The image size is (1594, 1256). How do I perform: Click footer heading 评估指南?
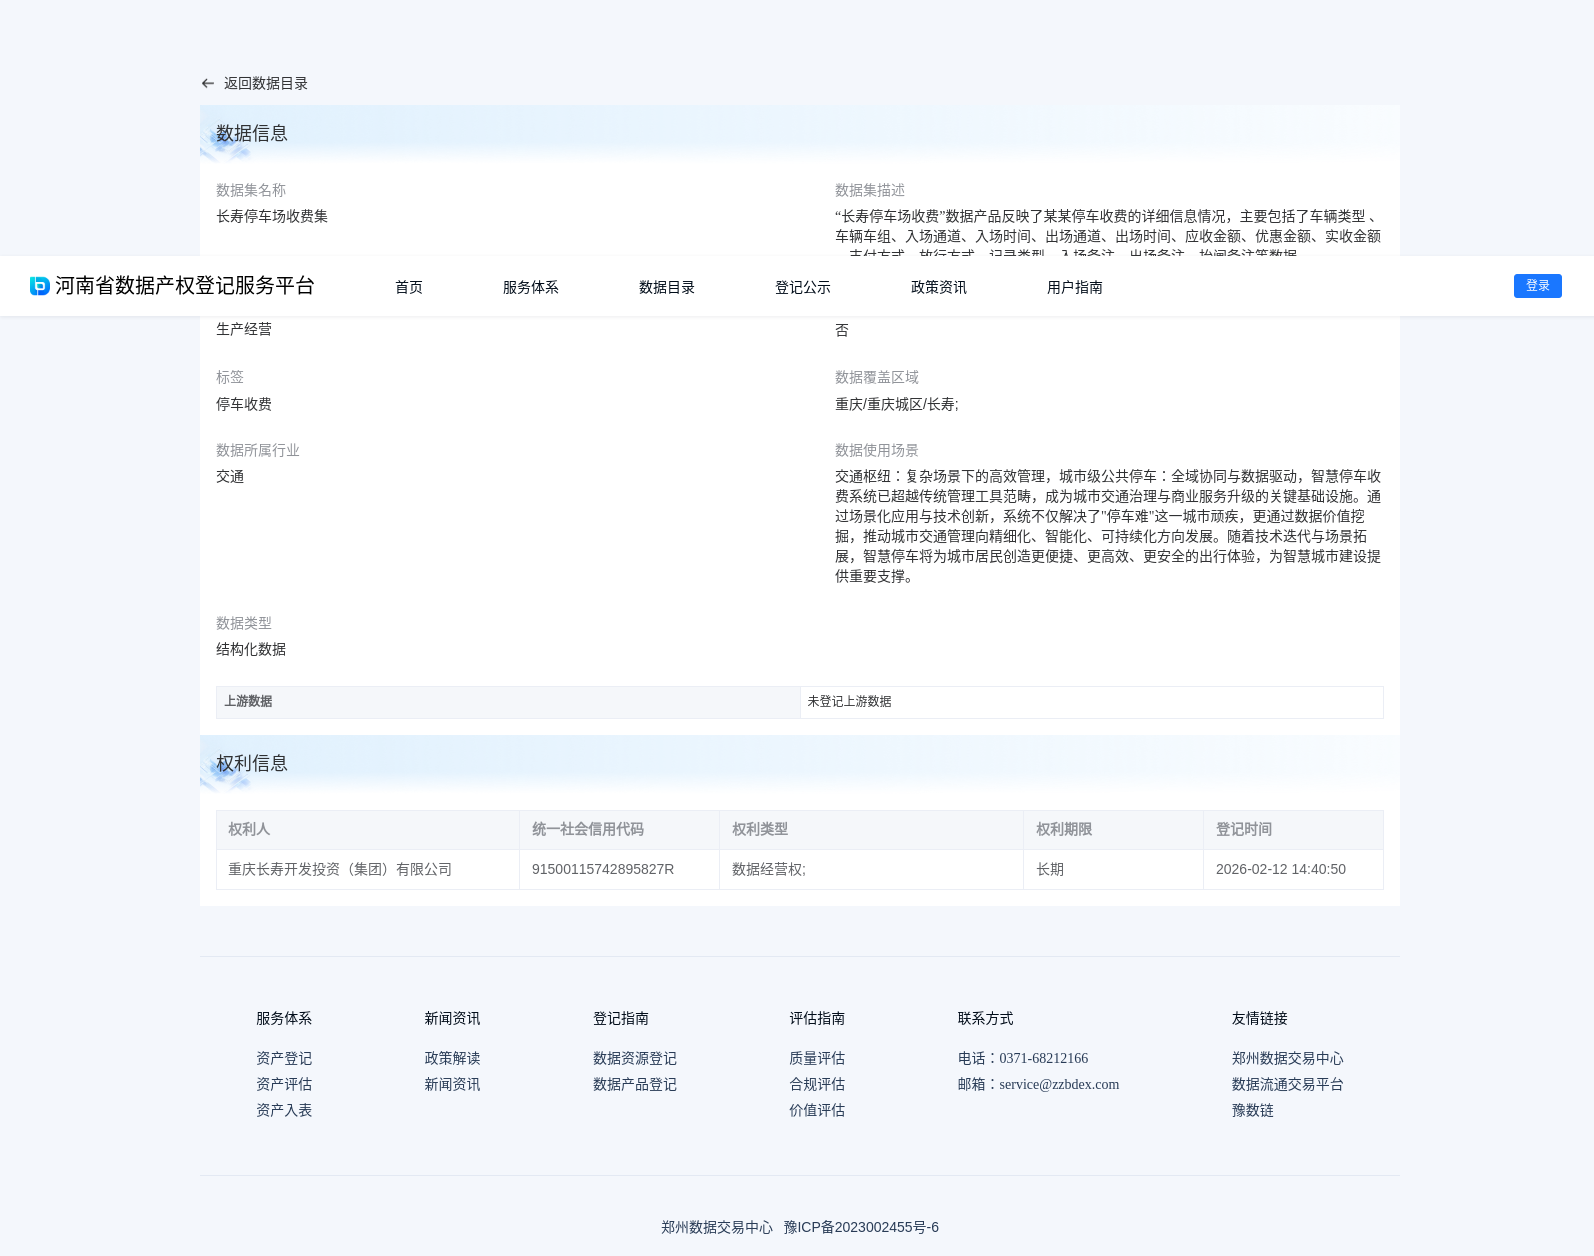pyautogui.click(x=817, y=1018)
